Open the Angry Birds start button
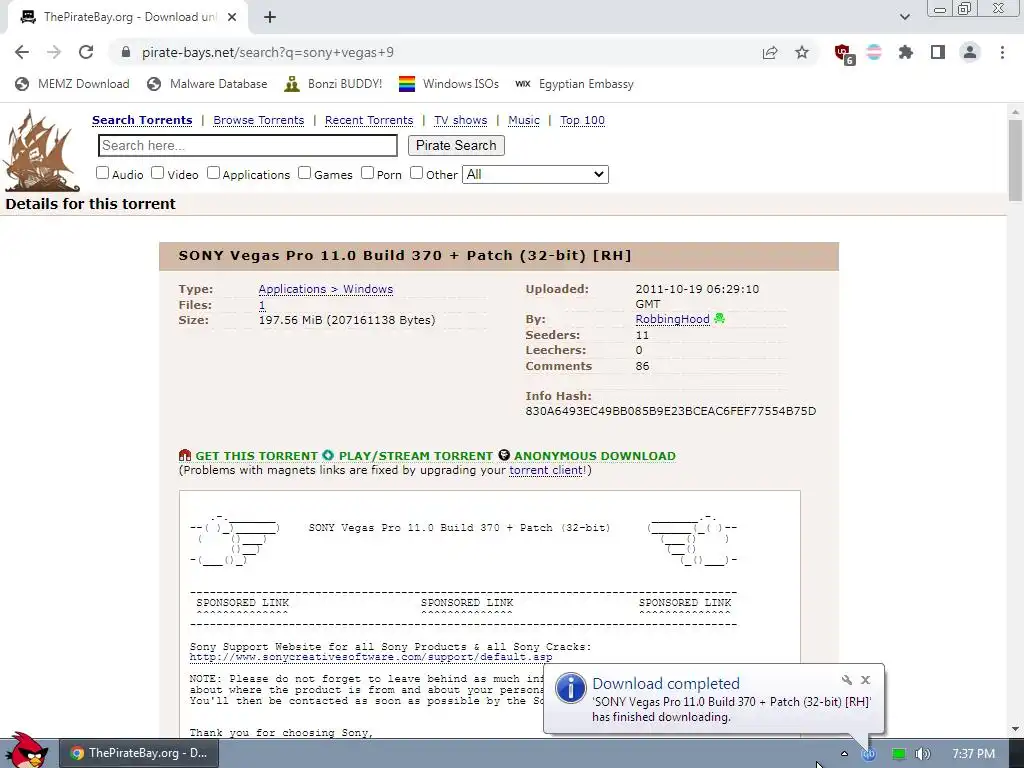Viewport: 1024px width, 768px height. pos(27,751)
